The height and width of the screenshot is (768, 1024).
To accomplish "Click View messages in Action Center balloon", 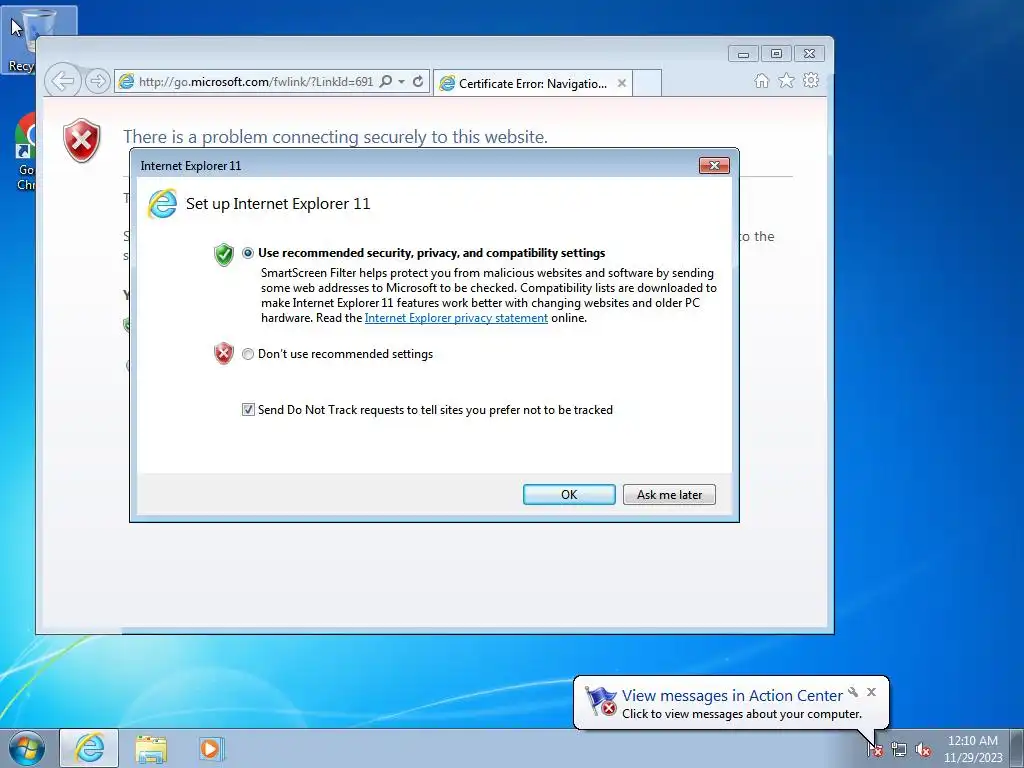I will point(732,696).
